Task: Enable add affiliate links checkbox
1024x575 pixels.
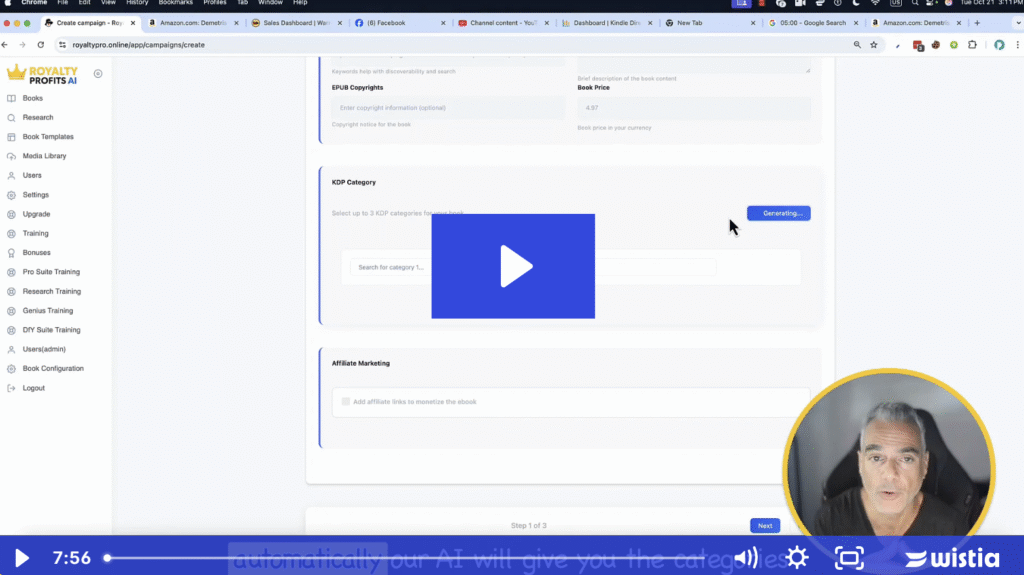Action: tap(346, 401)
